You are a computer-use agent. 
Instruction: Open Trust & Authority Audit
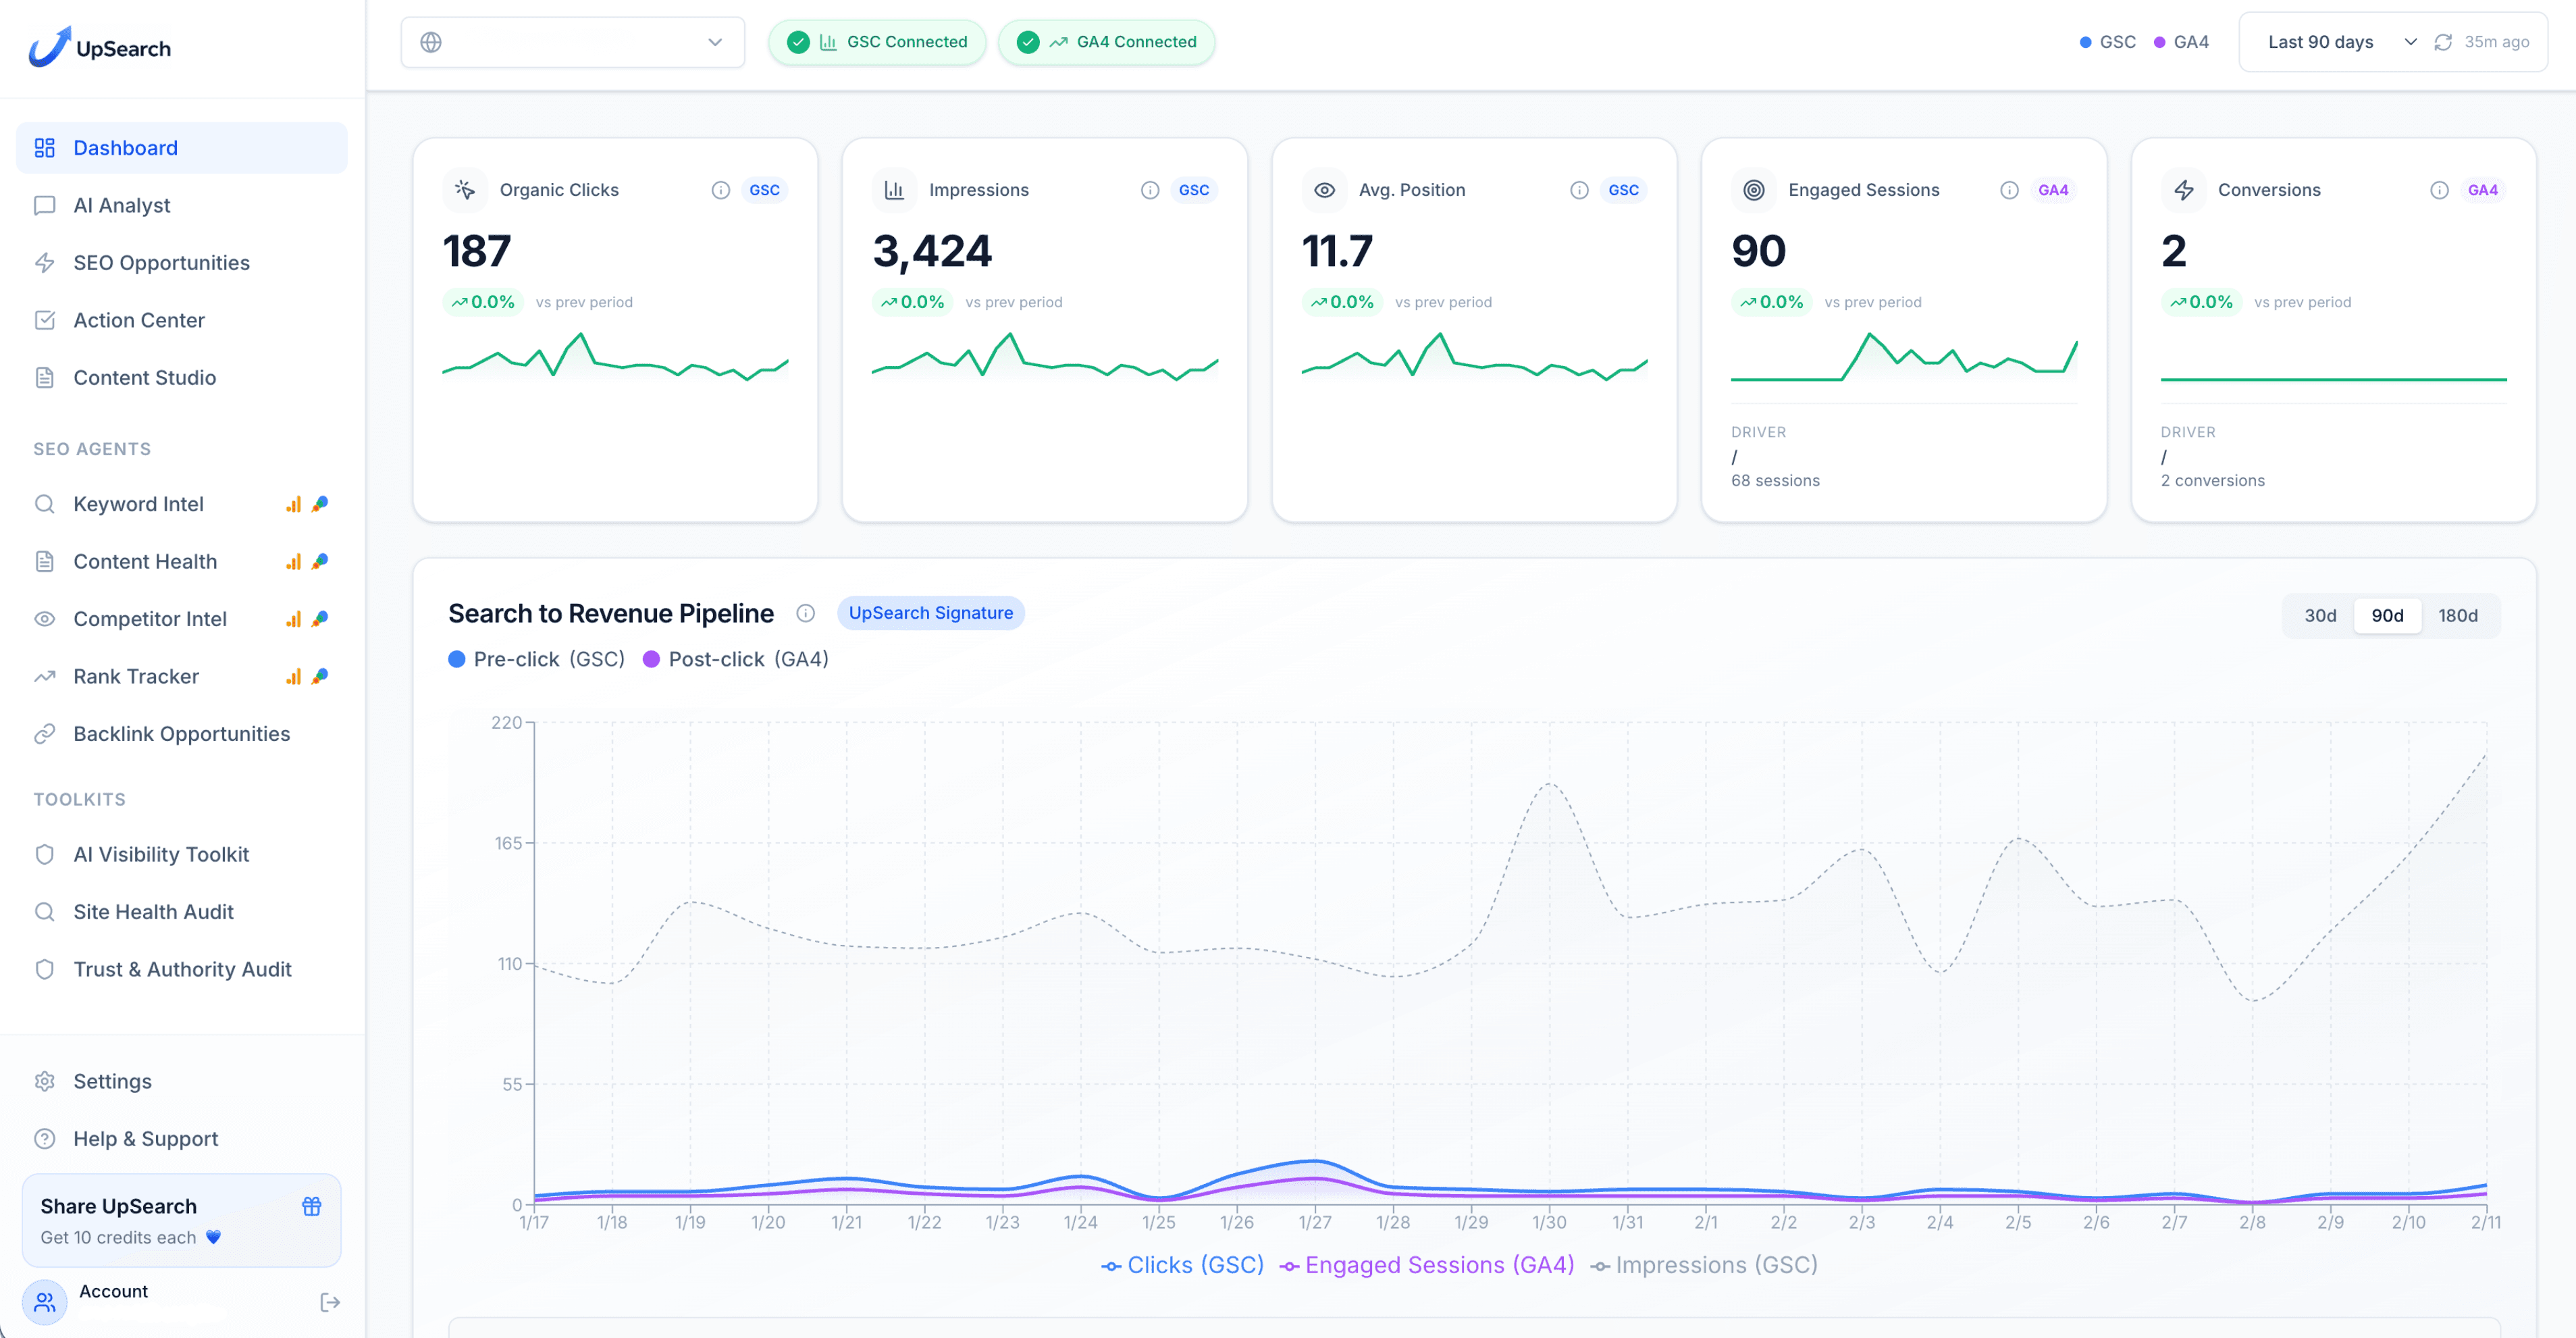point(182,969)
